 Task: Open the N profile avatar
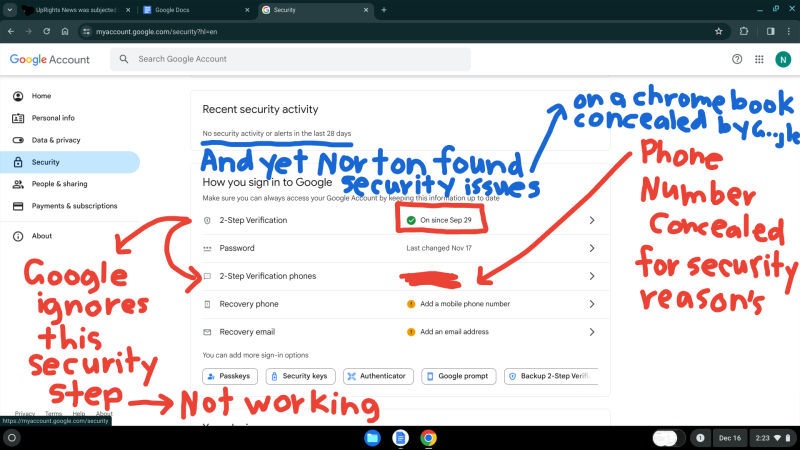(x=783, y=59)
